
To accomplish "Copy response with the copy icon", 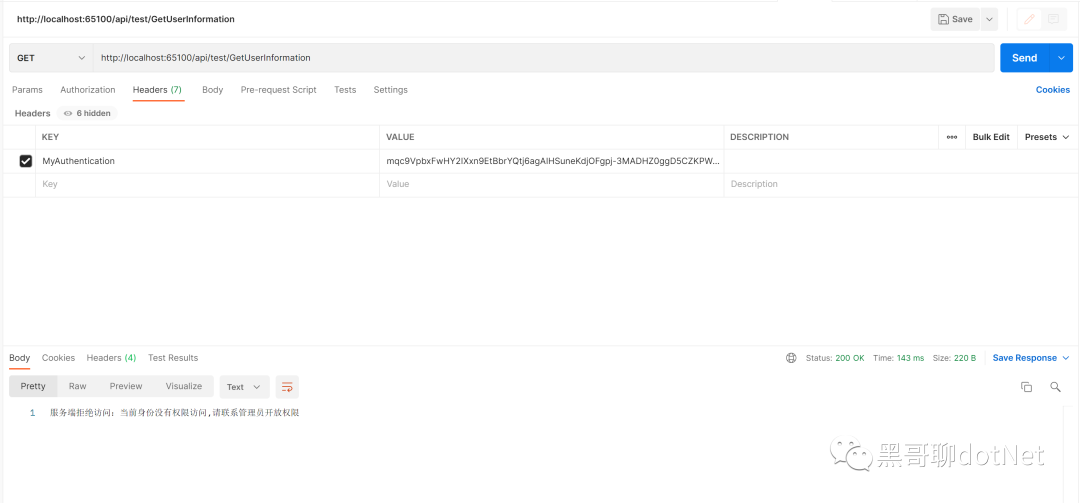I will [1026, 387].
